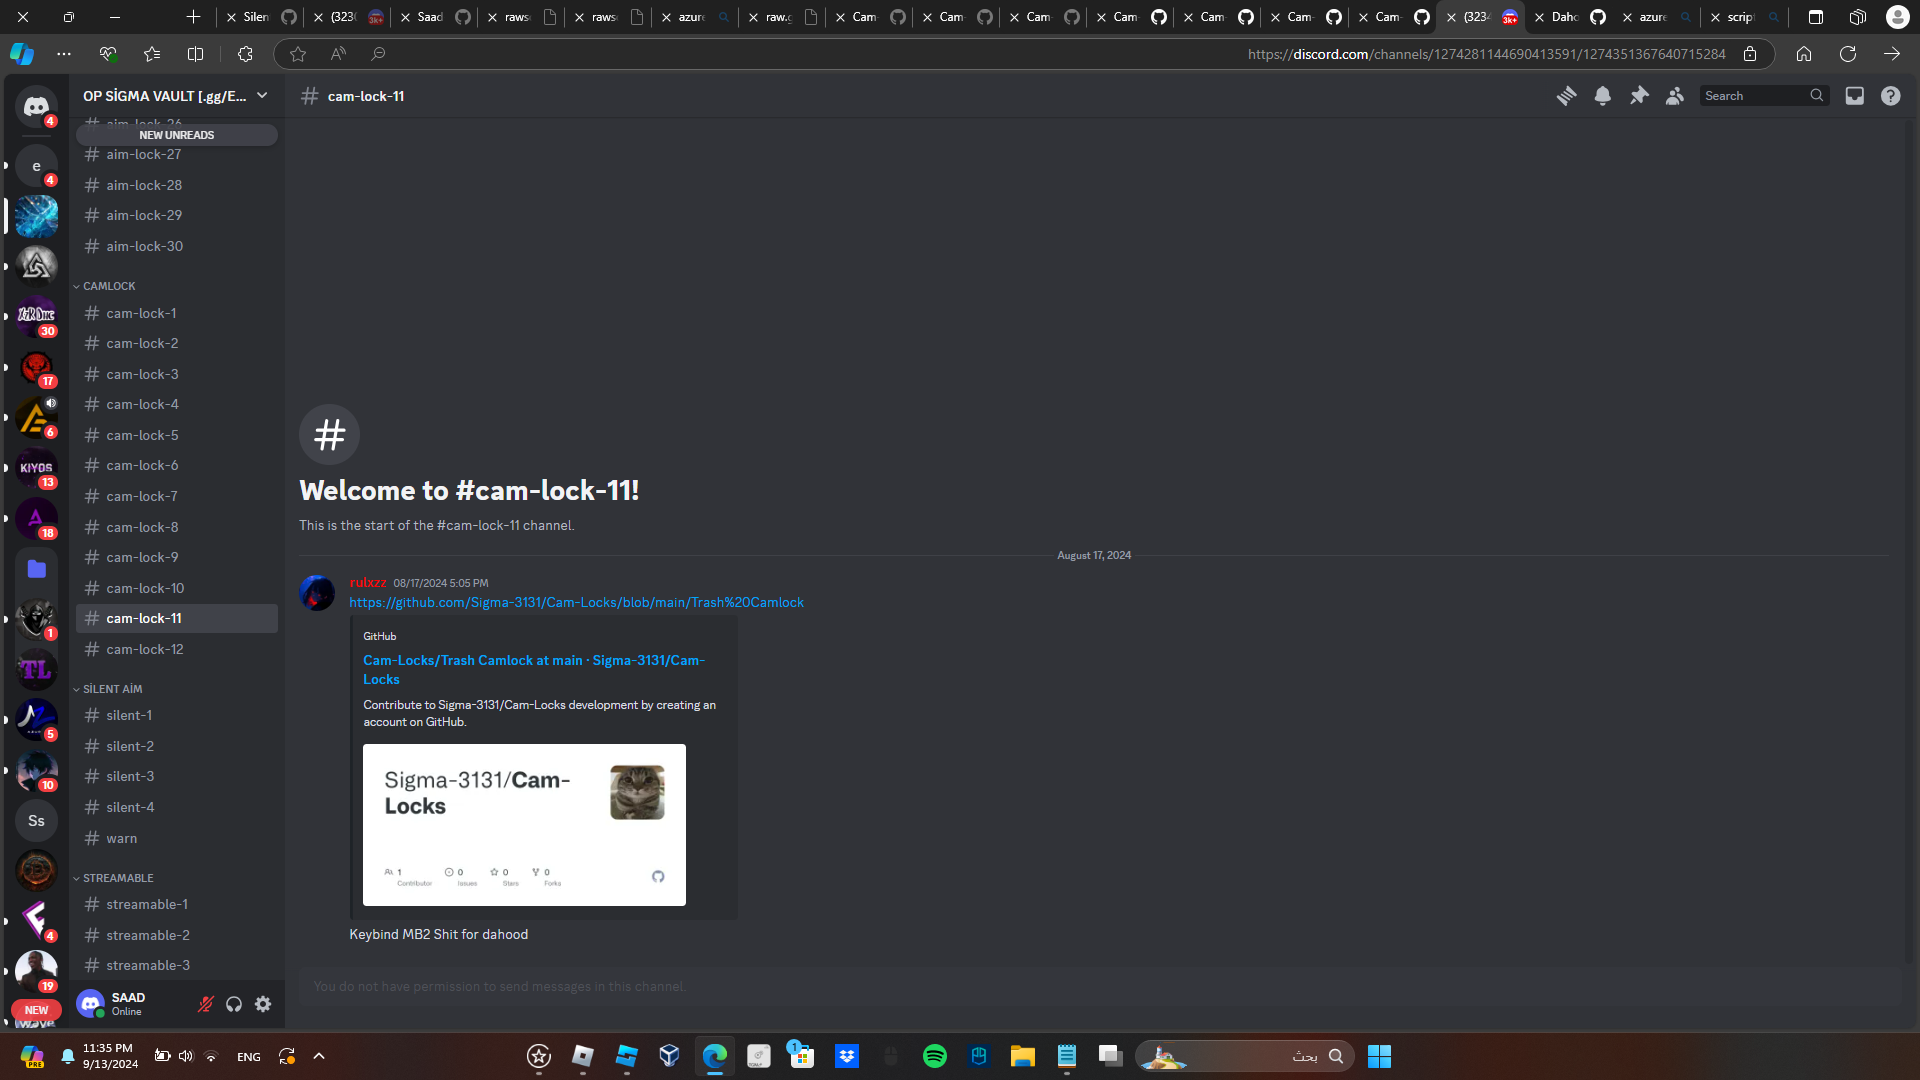
Task: Open browser settings three-dots menu
Action: 64,54
